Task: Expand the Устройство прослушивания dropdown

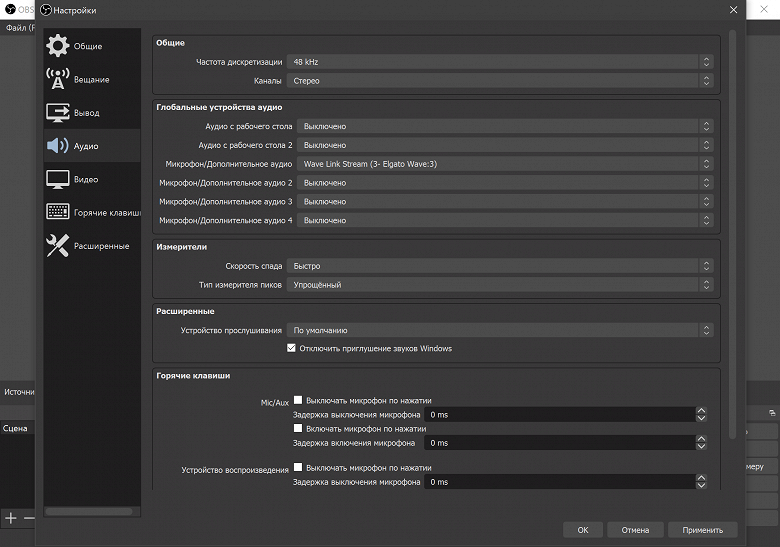Action: point(500,330)
